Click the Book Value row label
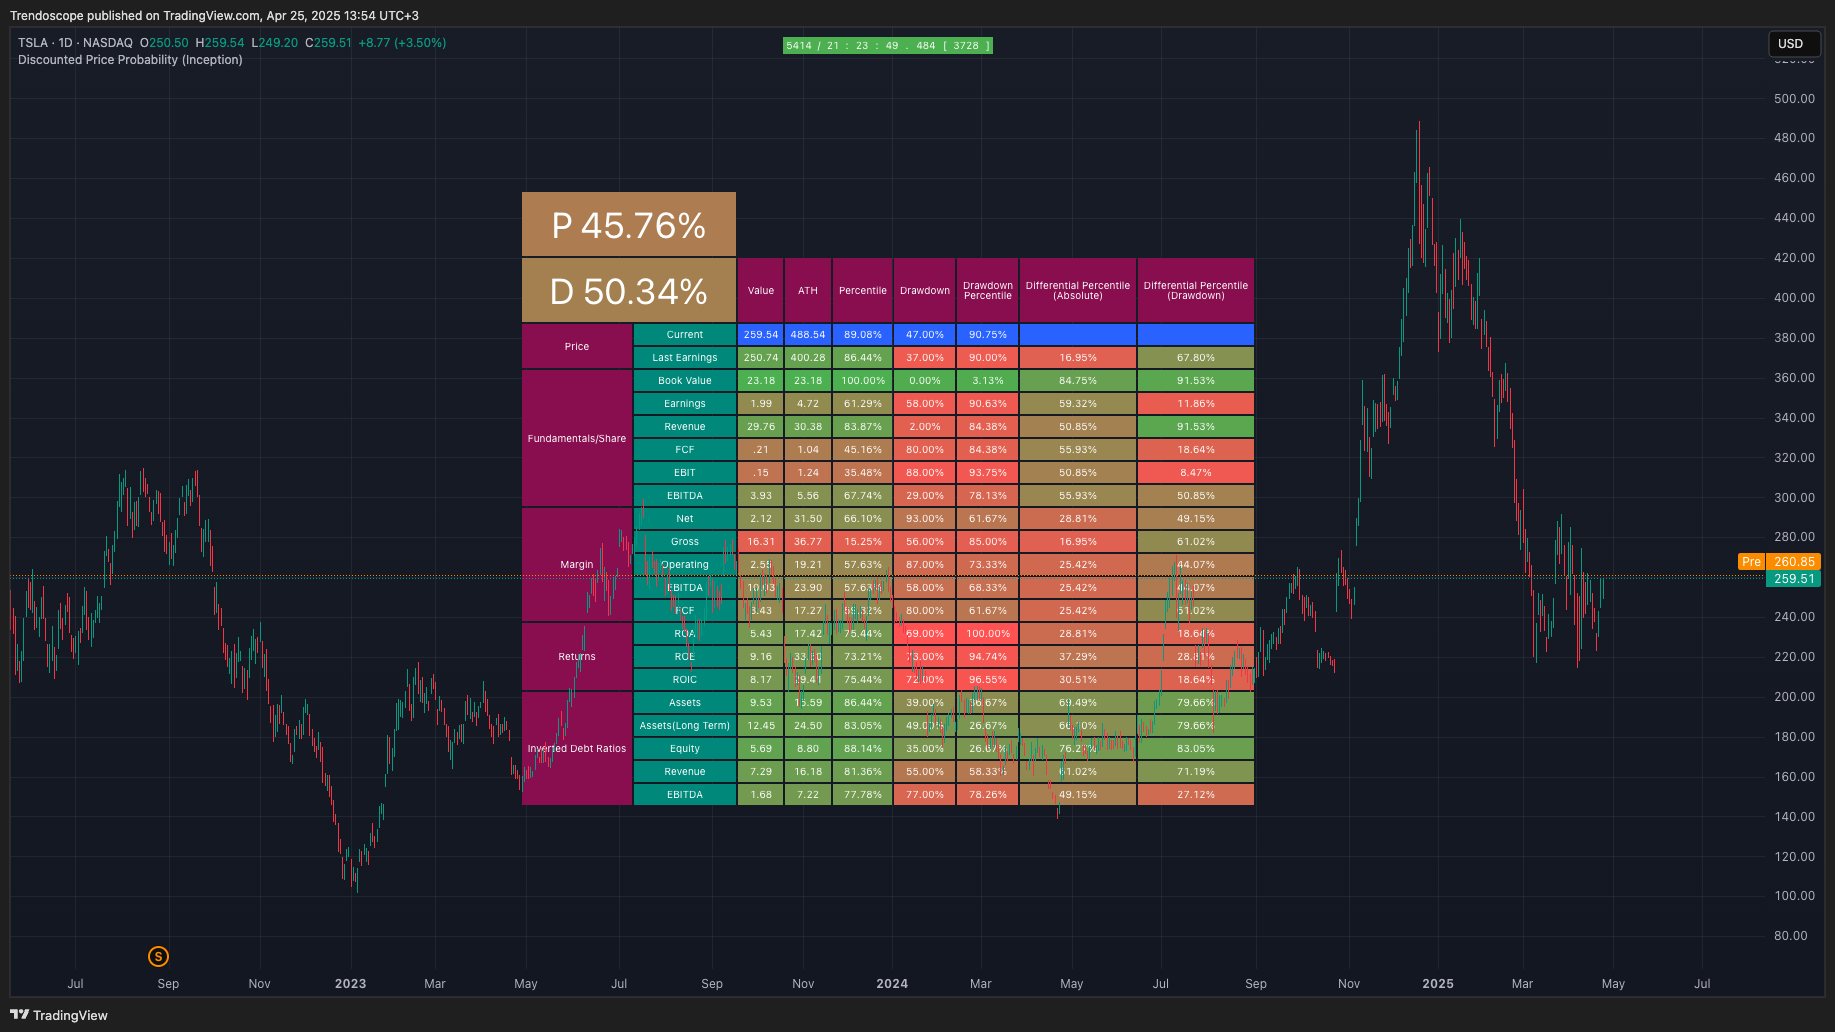 [x=685, y=381]
